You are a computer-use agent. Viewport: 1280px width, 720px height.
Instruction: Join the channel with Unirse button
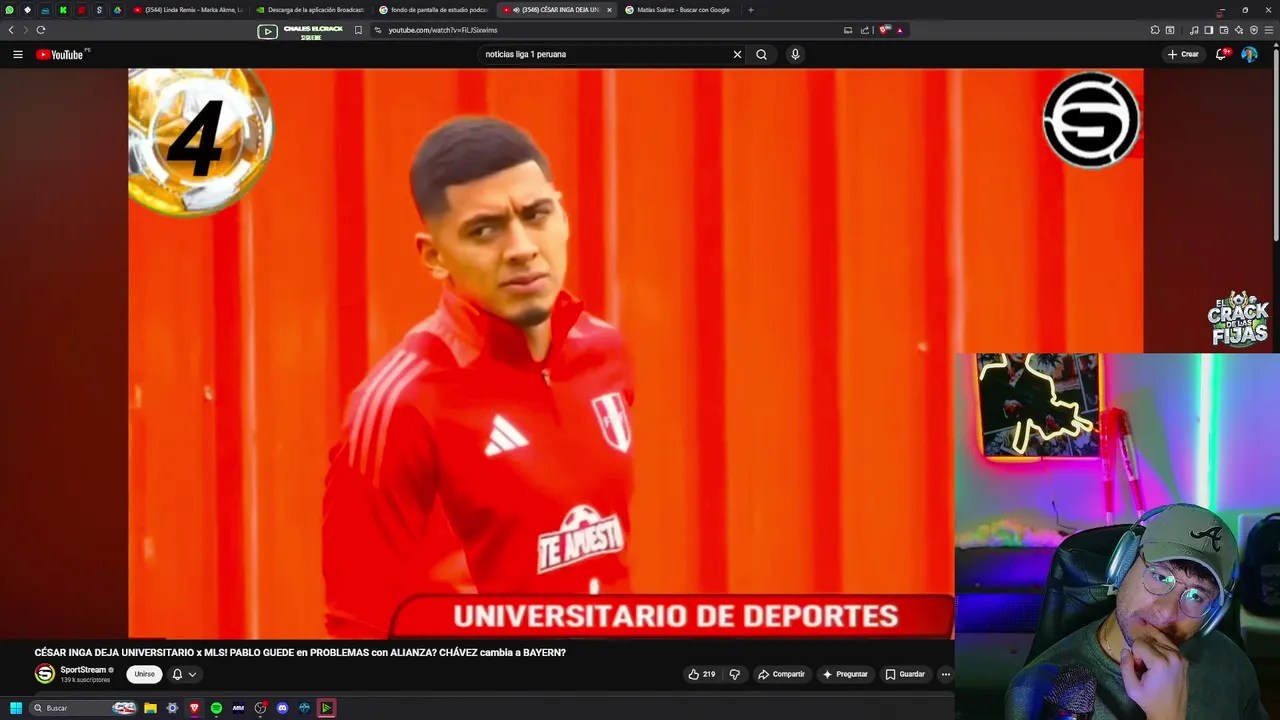click(x=145, y=674)
